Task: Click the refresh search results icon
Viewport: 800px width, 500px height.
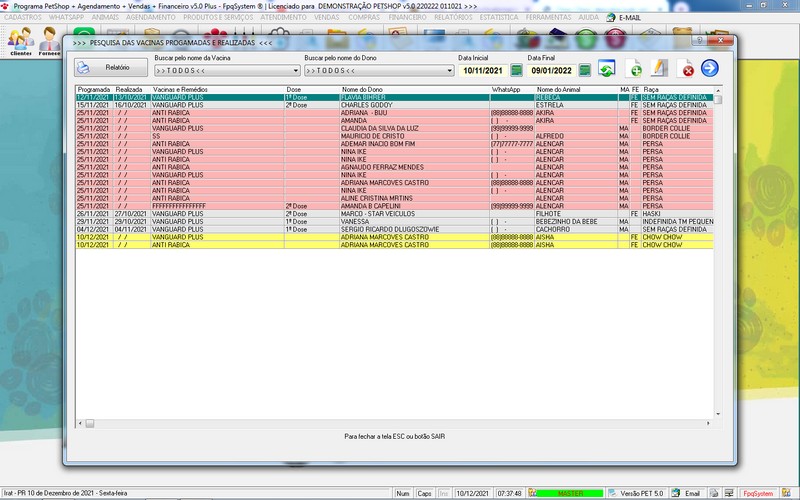Action: click(607, 68)
